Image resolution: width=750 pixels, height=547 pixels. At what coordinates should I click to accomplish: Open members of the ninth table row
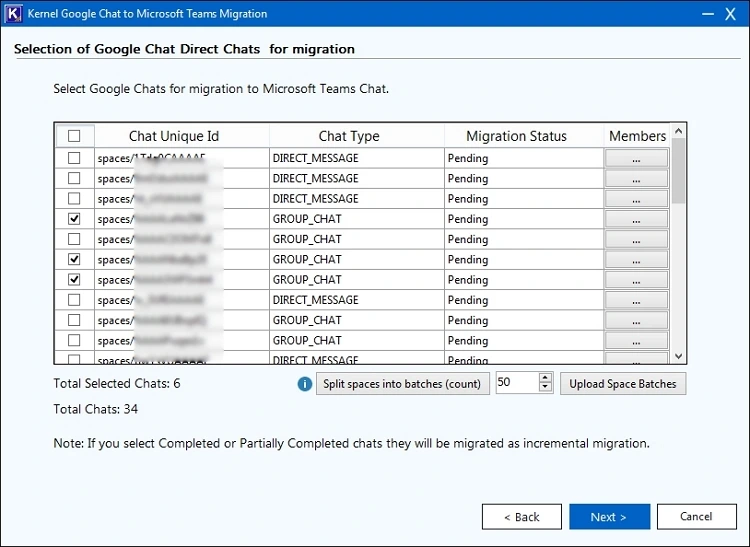636,320
